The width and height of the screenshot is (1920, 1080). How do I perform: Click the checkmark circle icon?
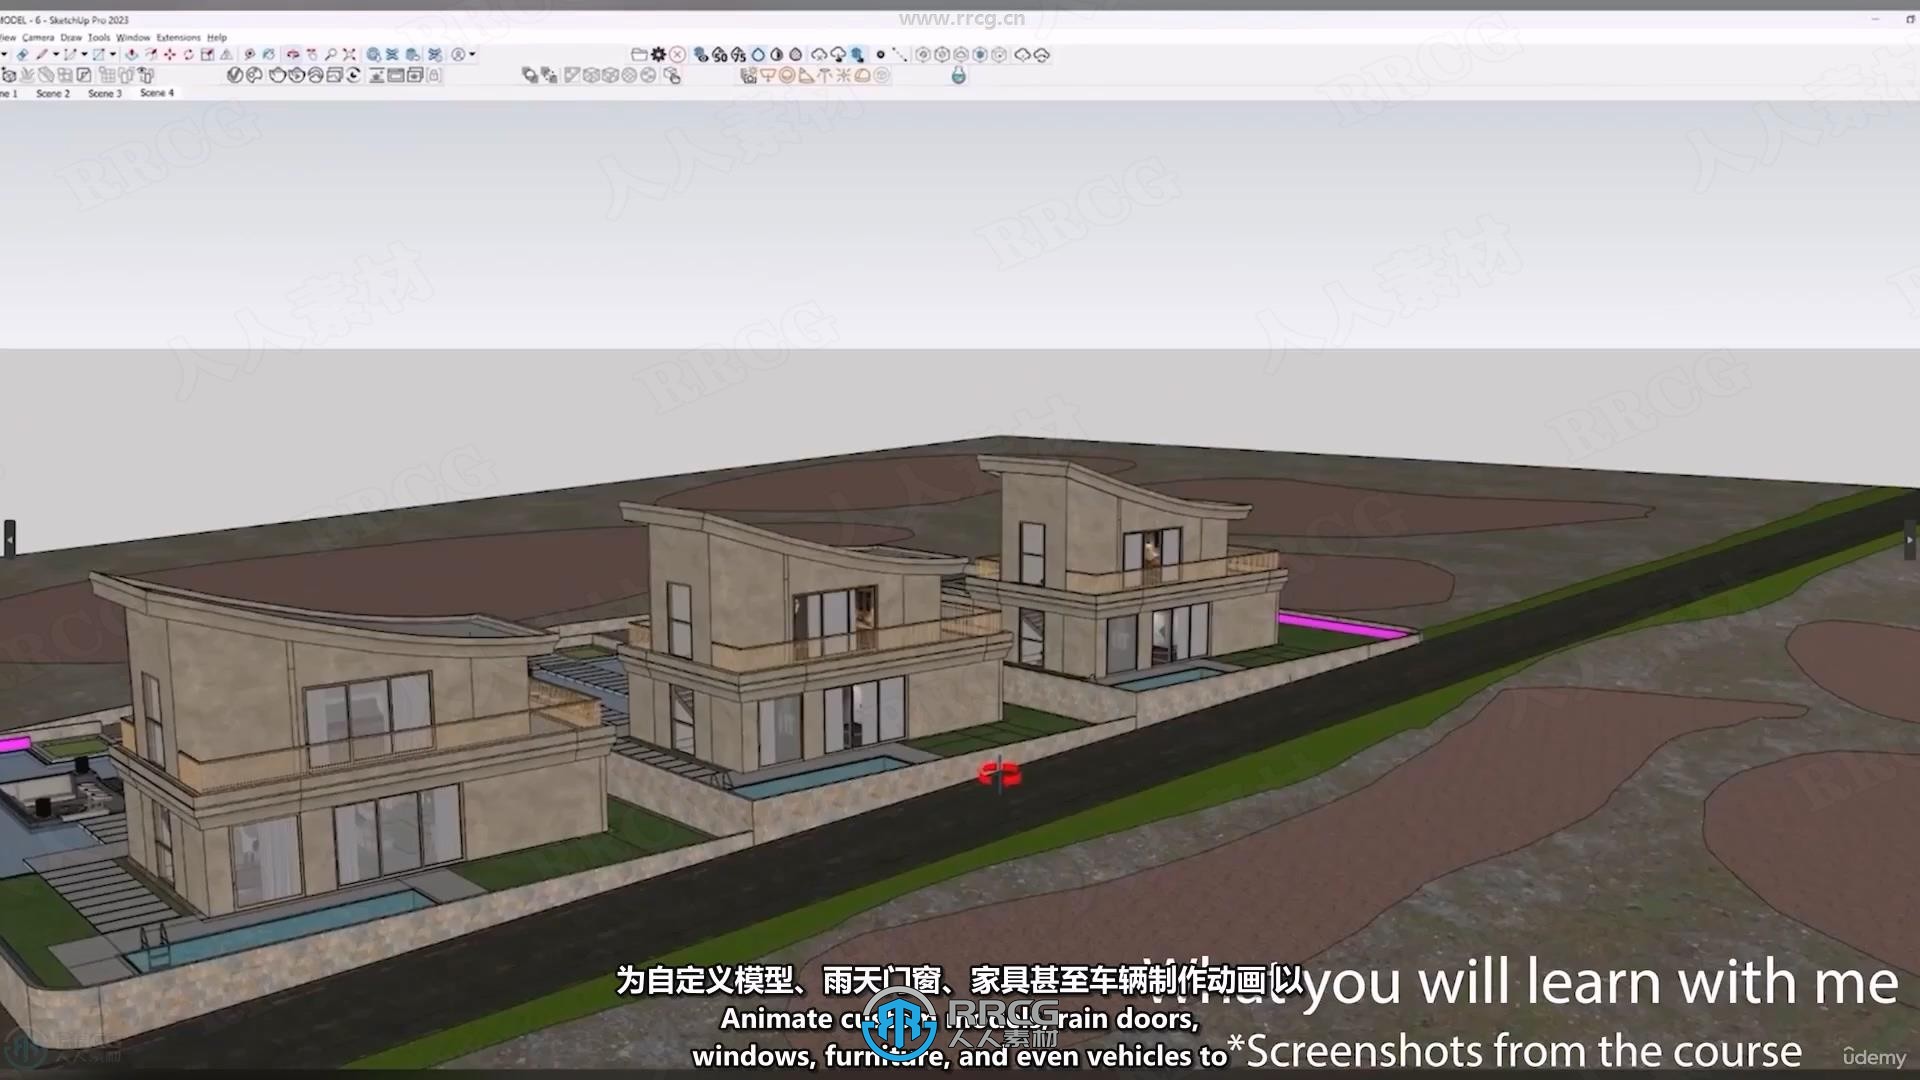tap(235, 75)
